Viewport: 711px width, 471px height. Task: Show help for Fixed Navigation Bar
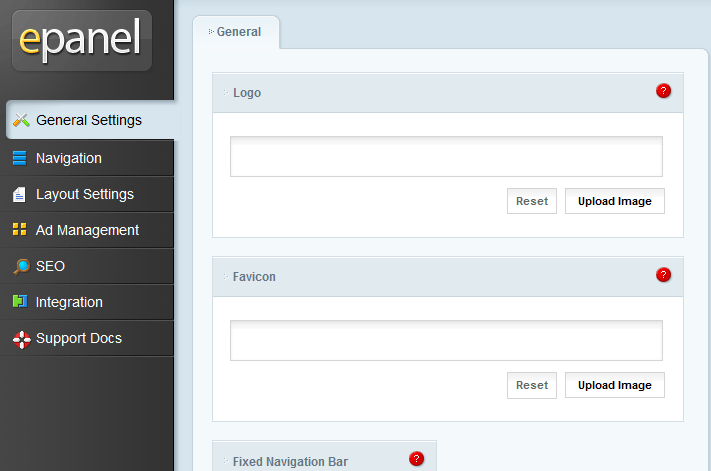(x=416, y=459)
